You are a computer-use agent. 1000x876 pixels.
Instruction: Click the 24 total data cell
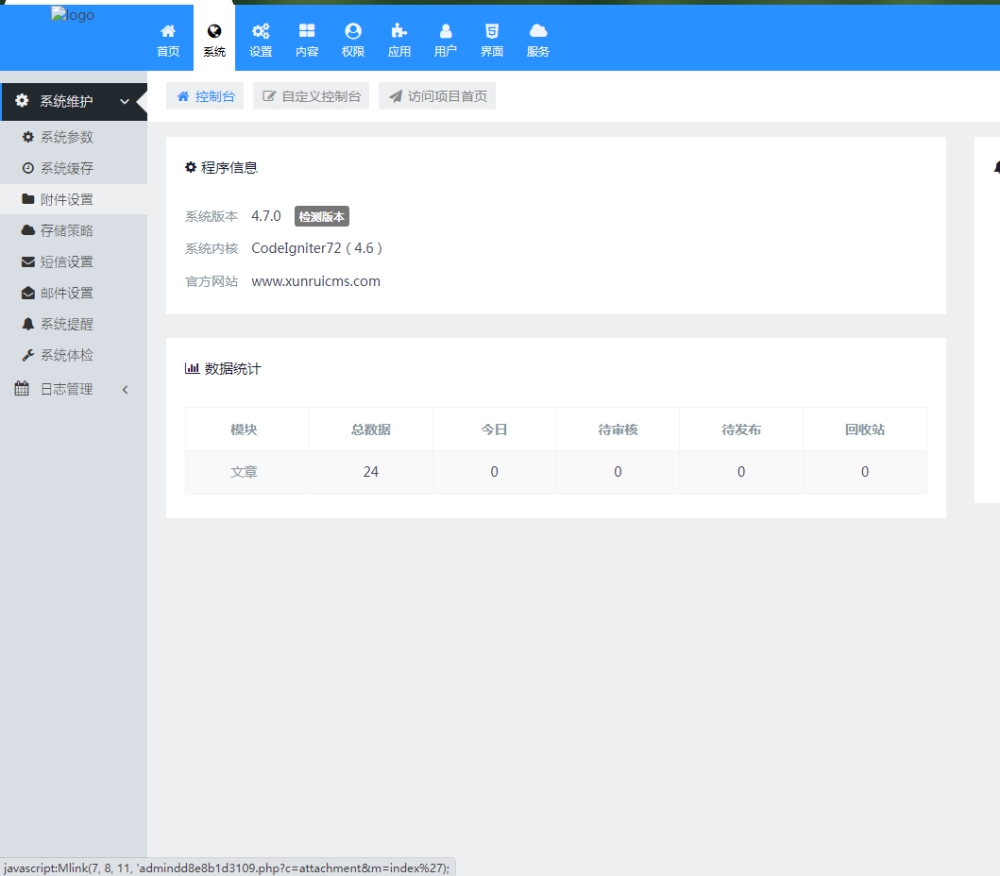click(371, 472)
